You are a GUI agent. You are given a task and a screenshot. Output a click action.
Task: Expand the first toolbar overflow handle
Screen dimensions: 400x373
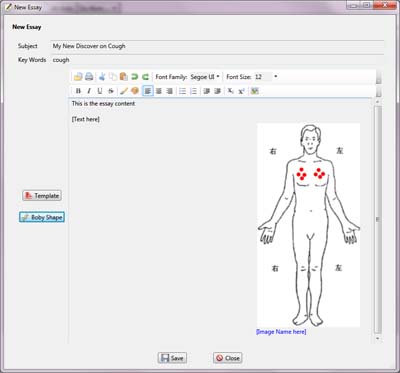click(x=378, y=78)
